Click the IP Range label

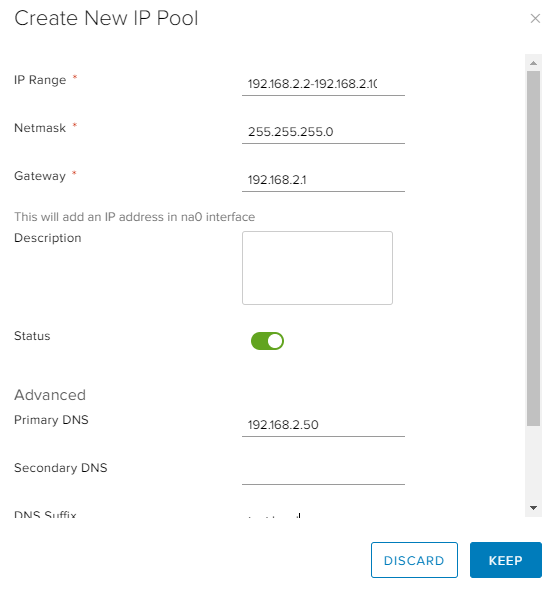40,80
